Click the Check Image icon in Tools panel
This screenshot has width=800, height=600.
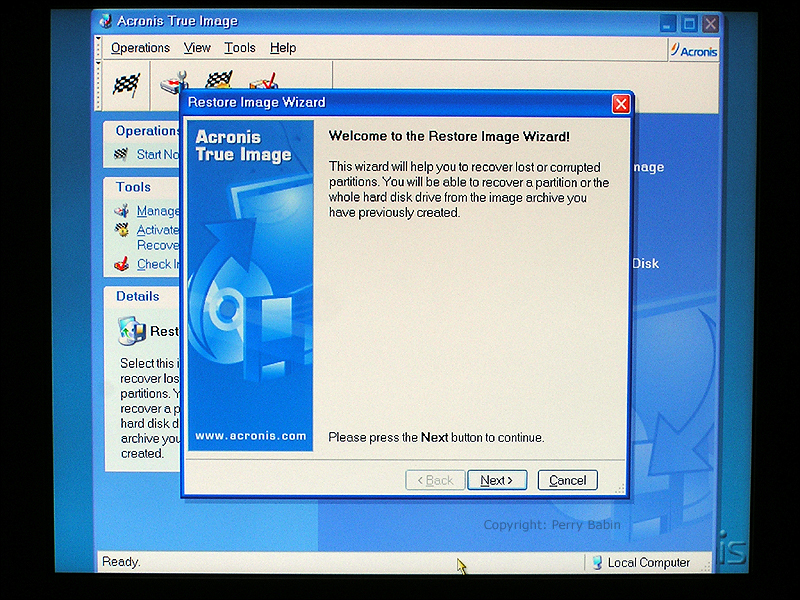tap(121, 264)
